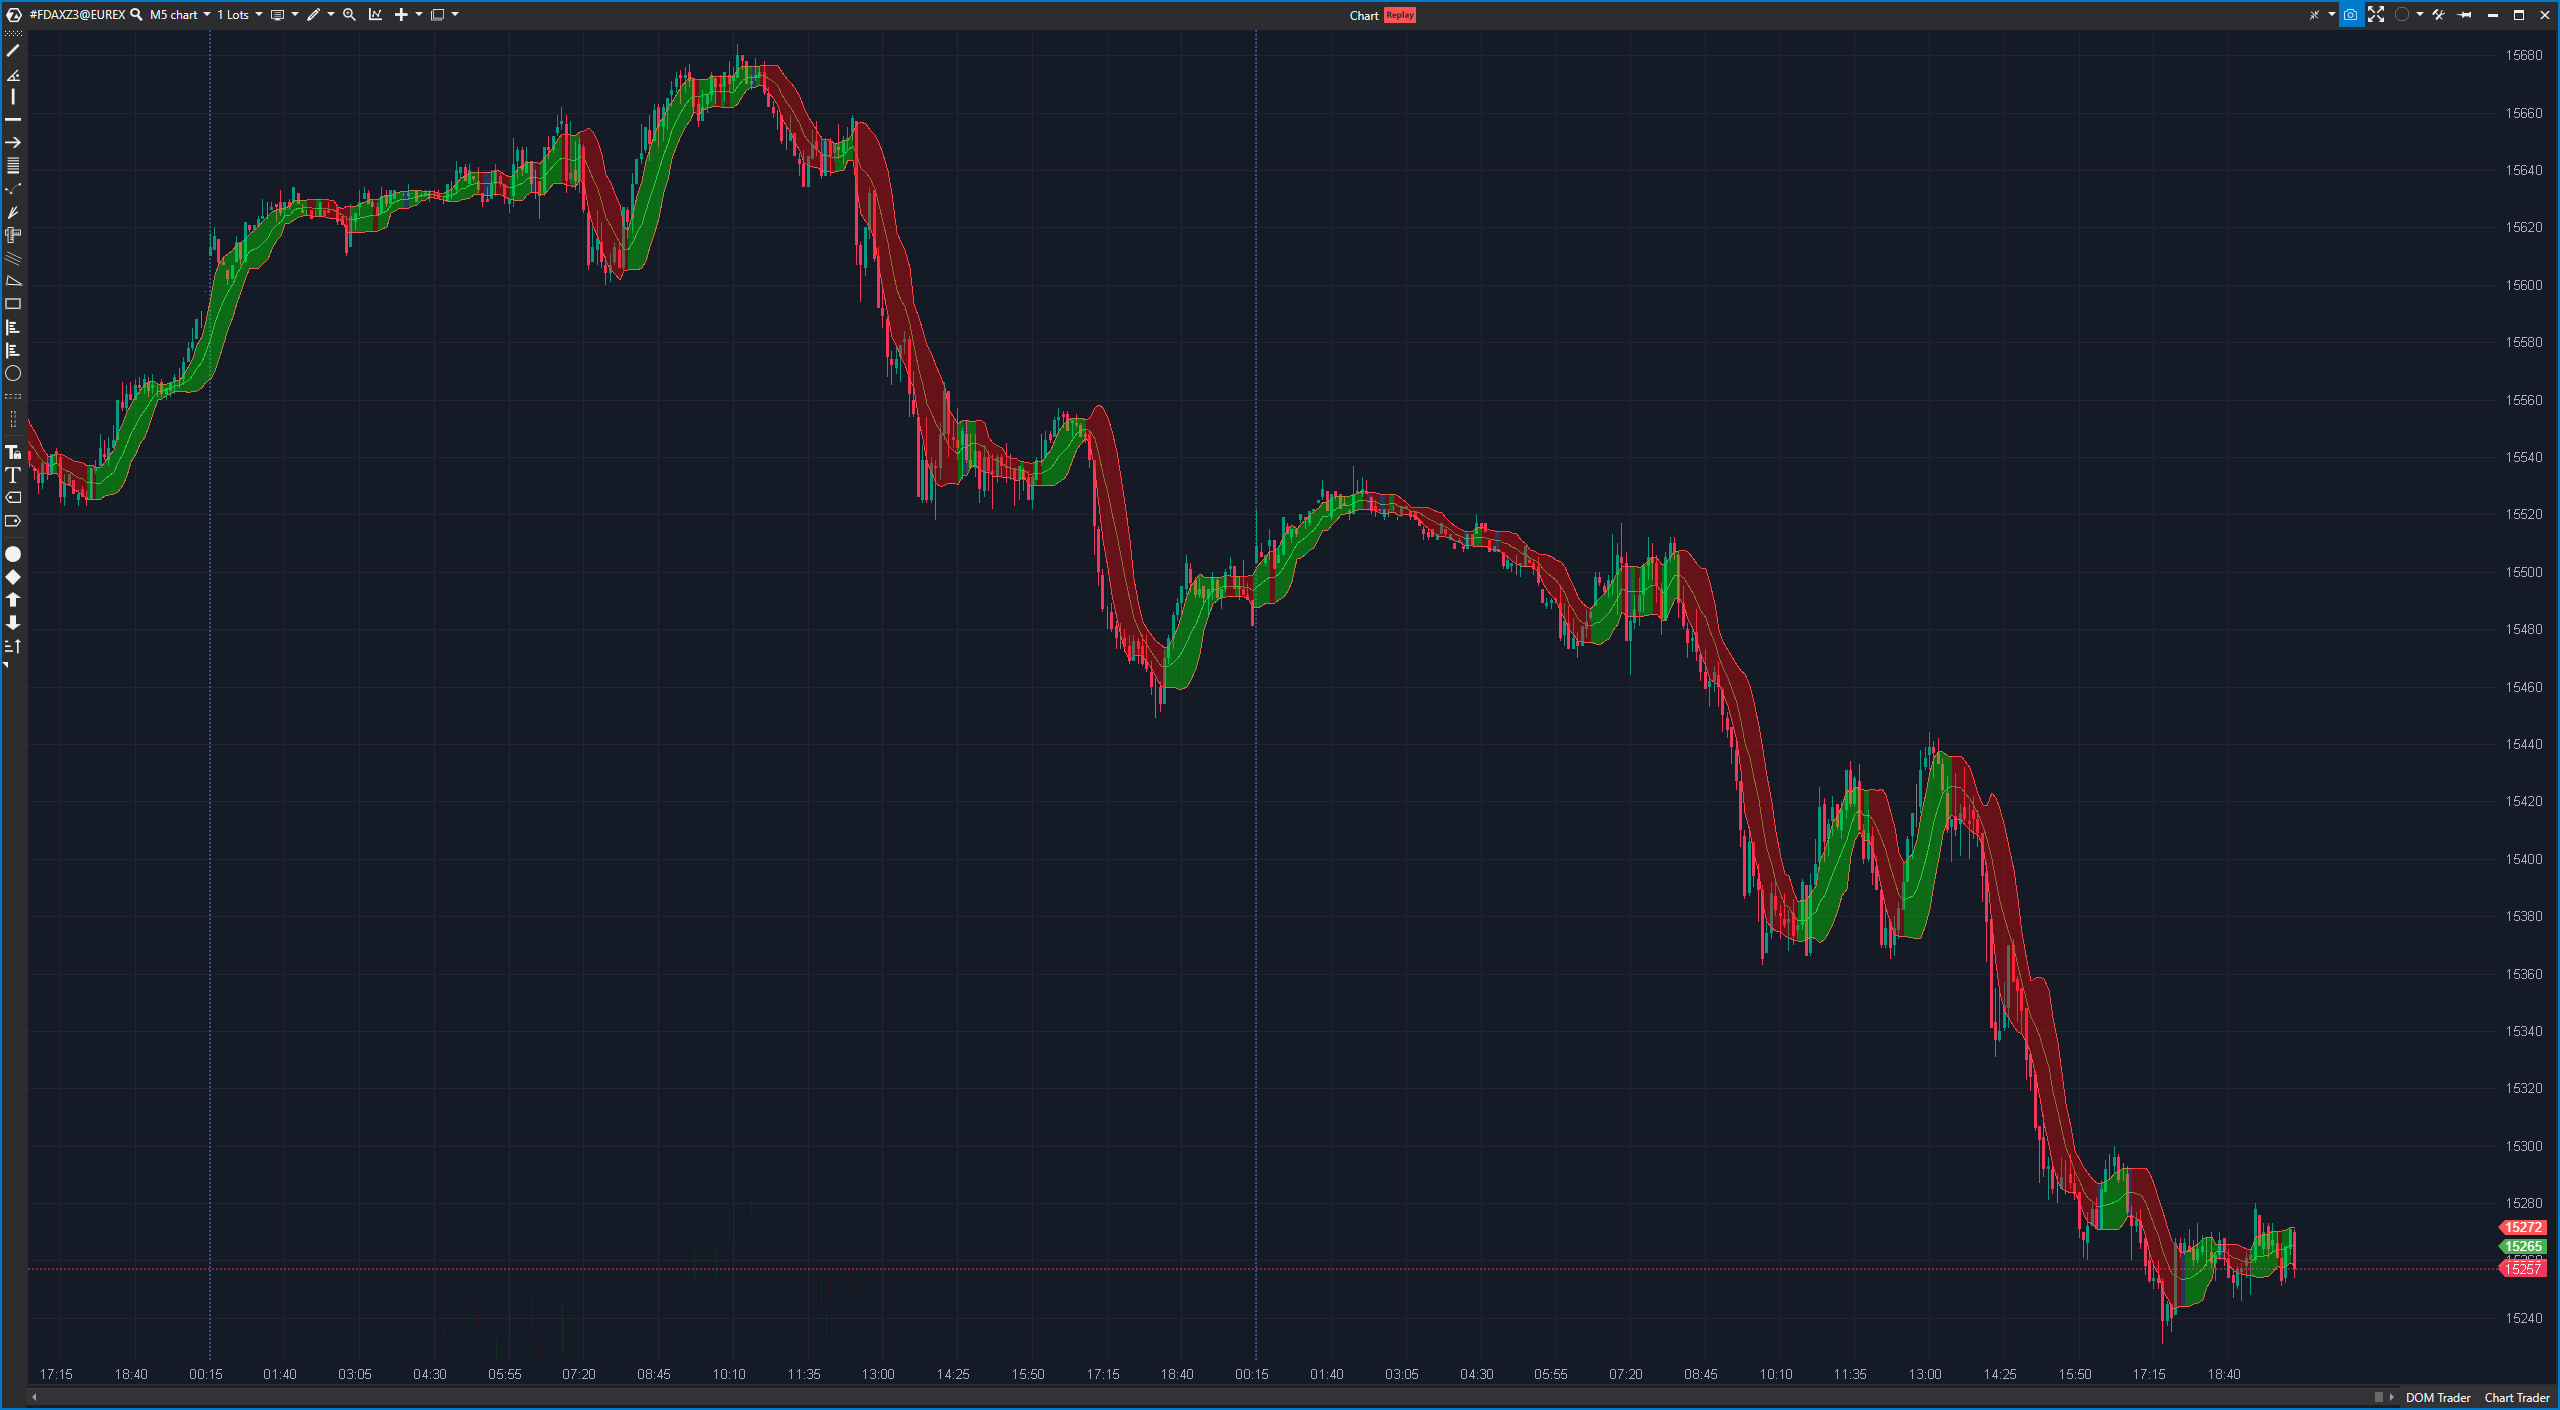The width and height of the screenshot is (2560, 1410).
Task: Select the horizontal line tool
Action: pyautogui.click(x=13, y=120)
